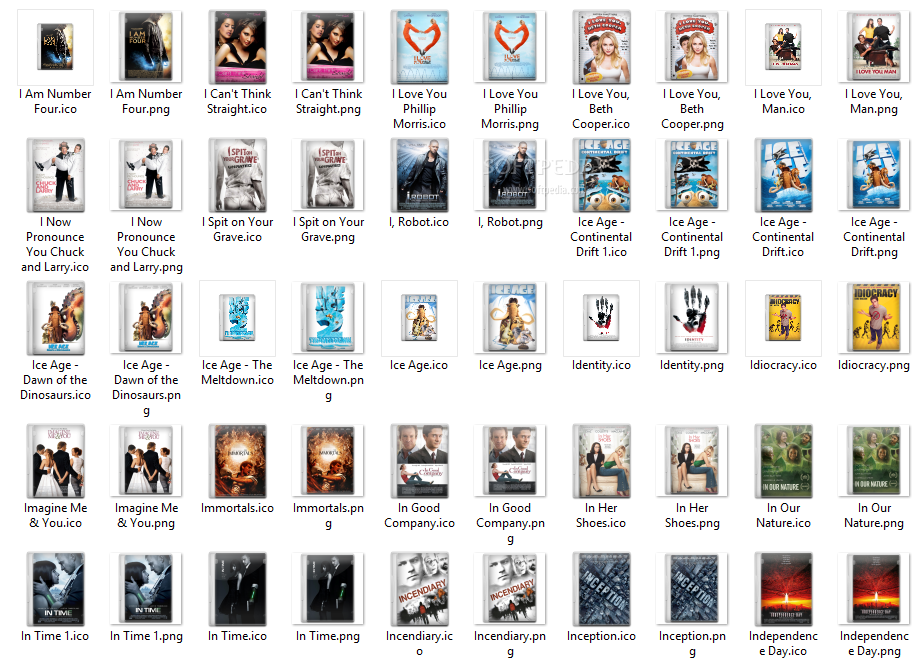
Task: Click the "In Her Shoes.ico" file name
Action: point(601,515)
